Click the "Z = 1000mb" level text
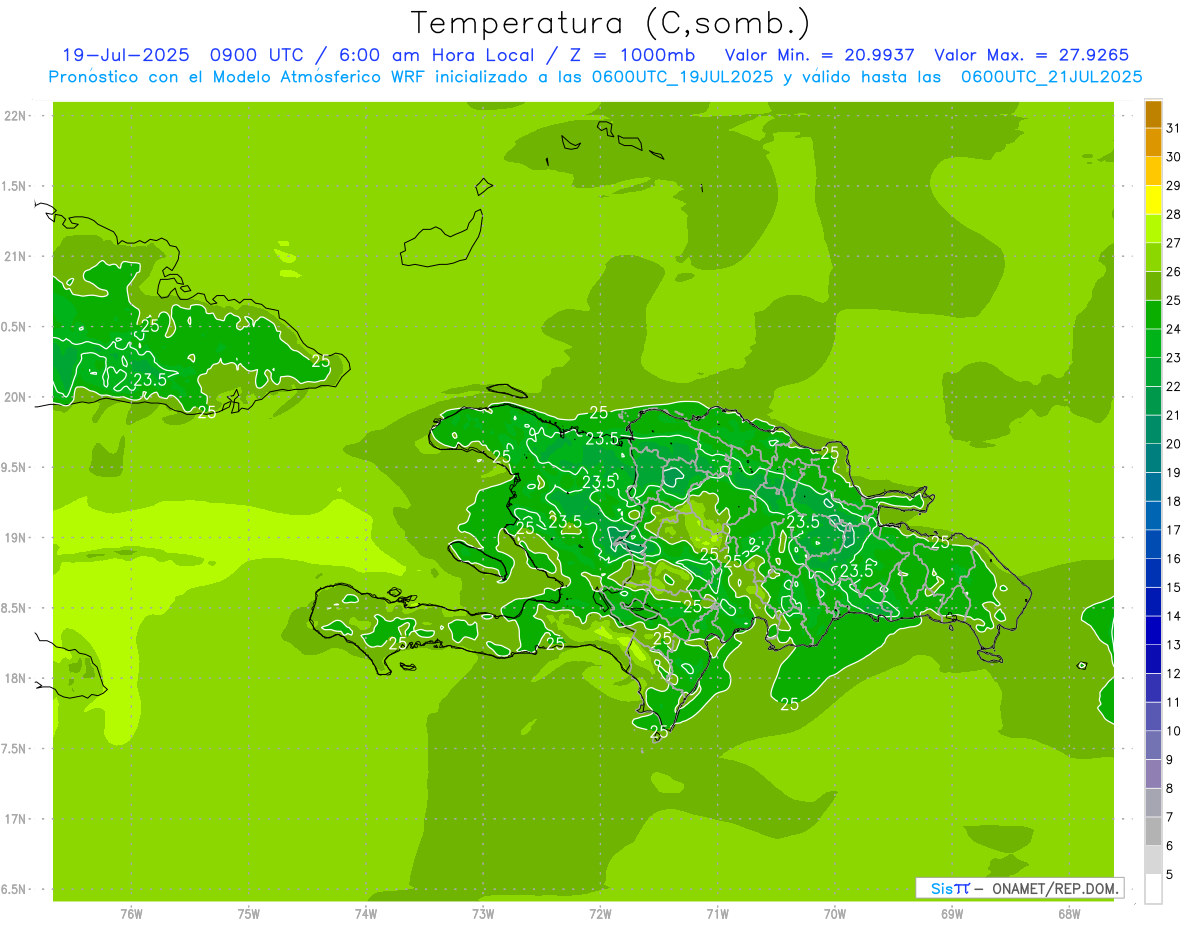The height and width of the screenshot is (927, 1200). [632, 55]
